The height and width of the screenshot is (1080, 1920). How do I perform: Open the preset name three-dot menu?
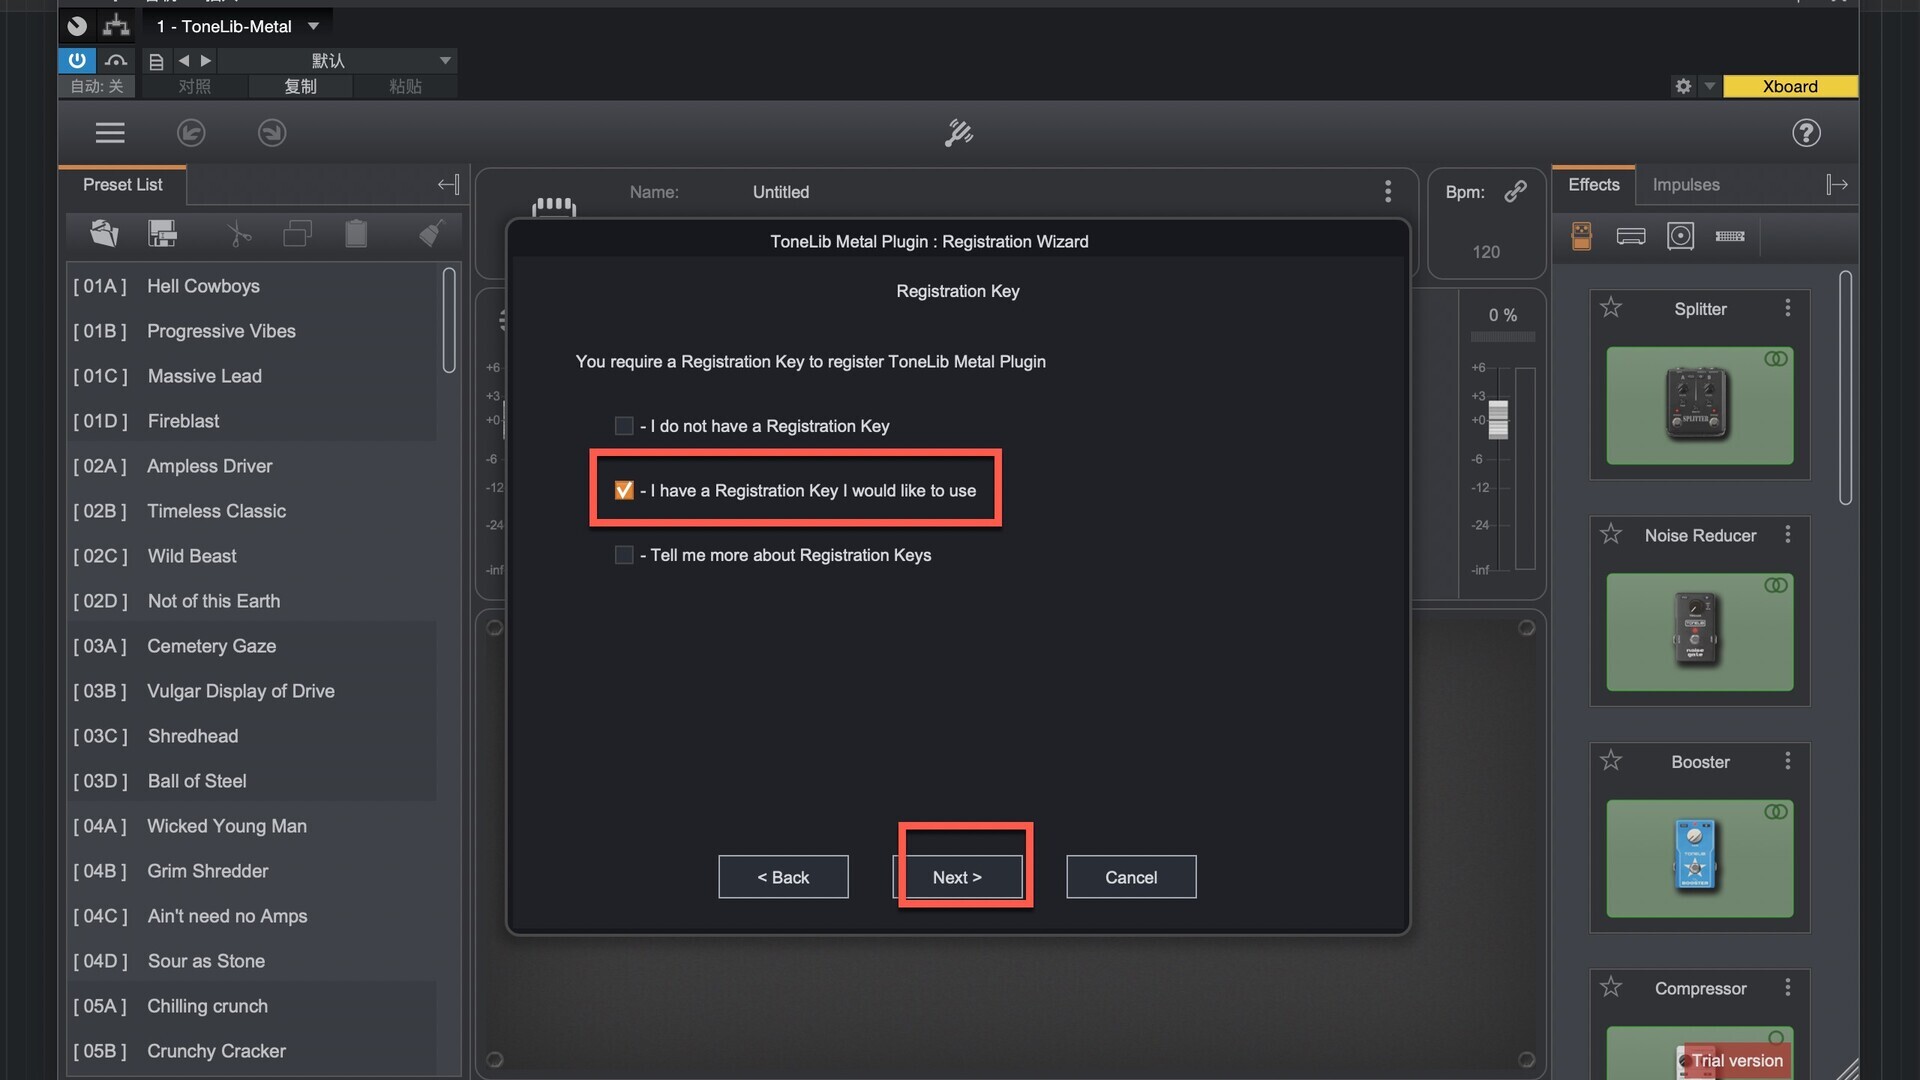coord(1388,191)
